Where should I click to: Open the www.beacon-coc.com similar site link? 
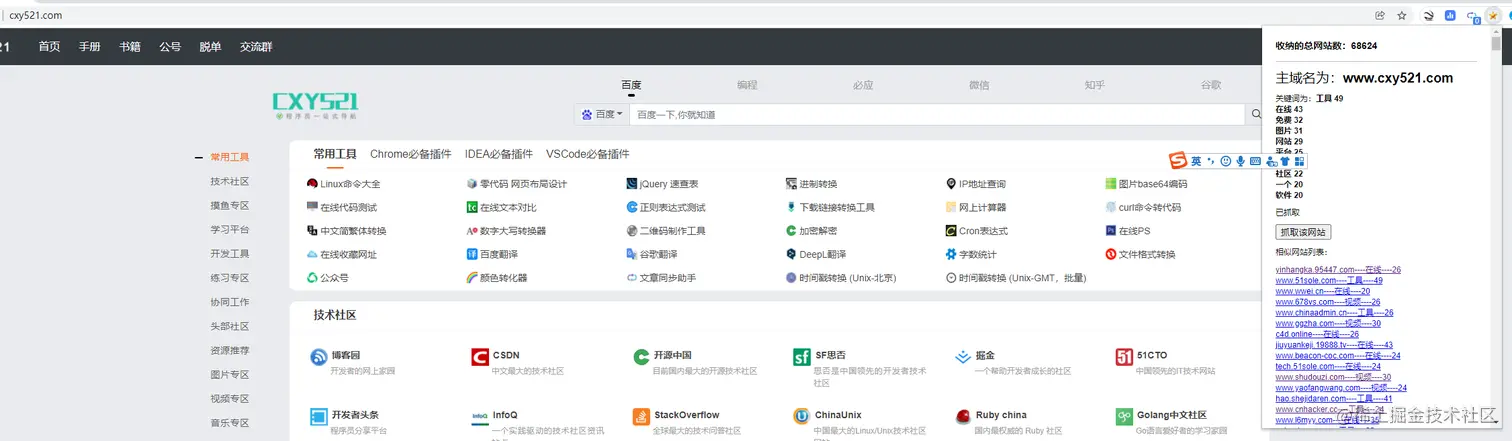1338,356
